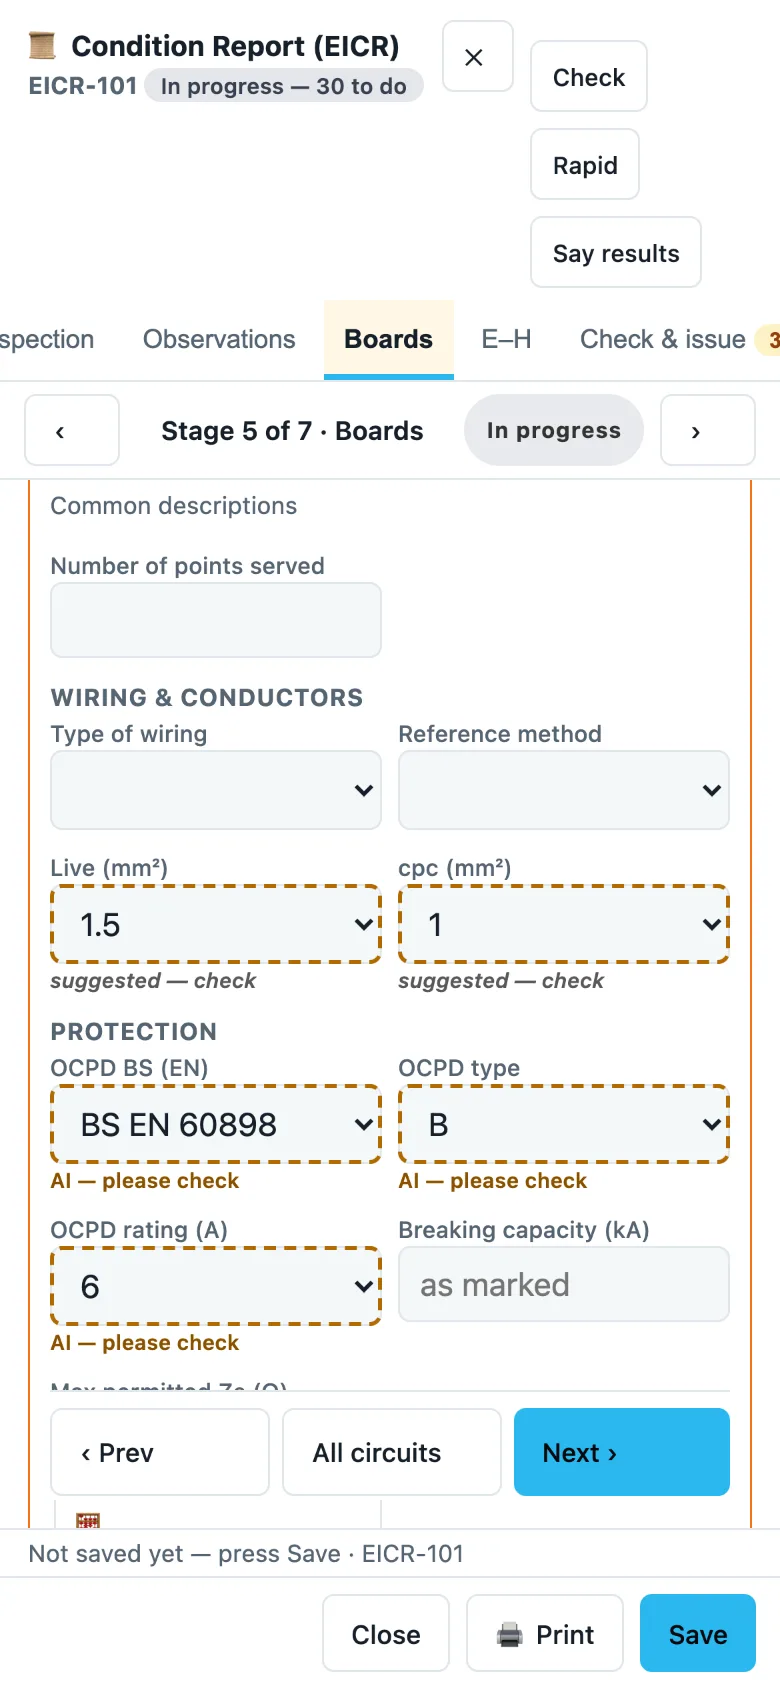This screenshot has width=780, height=1688.
Task: Open the cpc (mm²) size selector
Action: pyautogui.click(x=564, y=924)
